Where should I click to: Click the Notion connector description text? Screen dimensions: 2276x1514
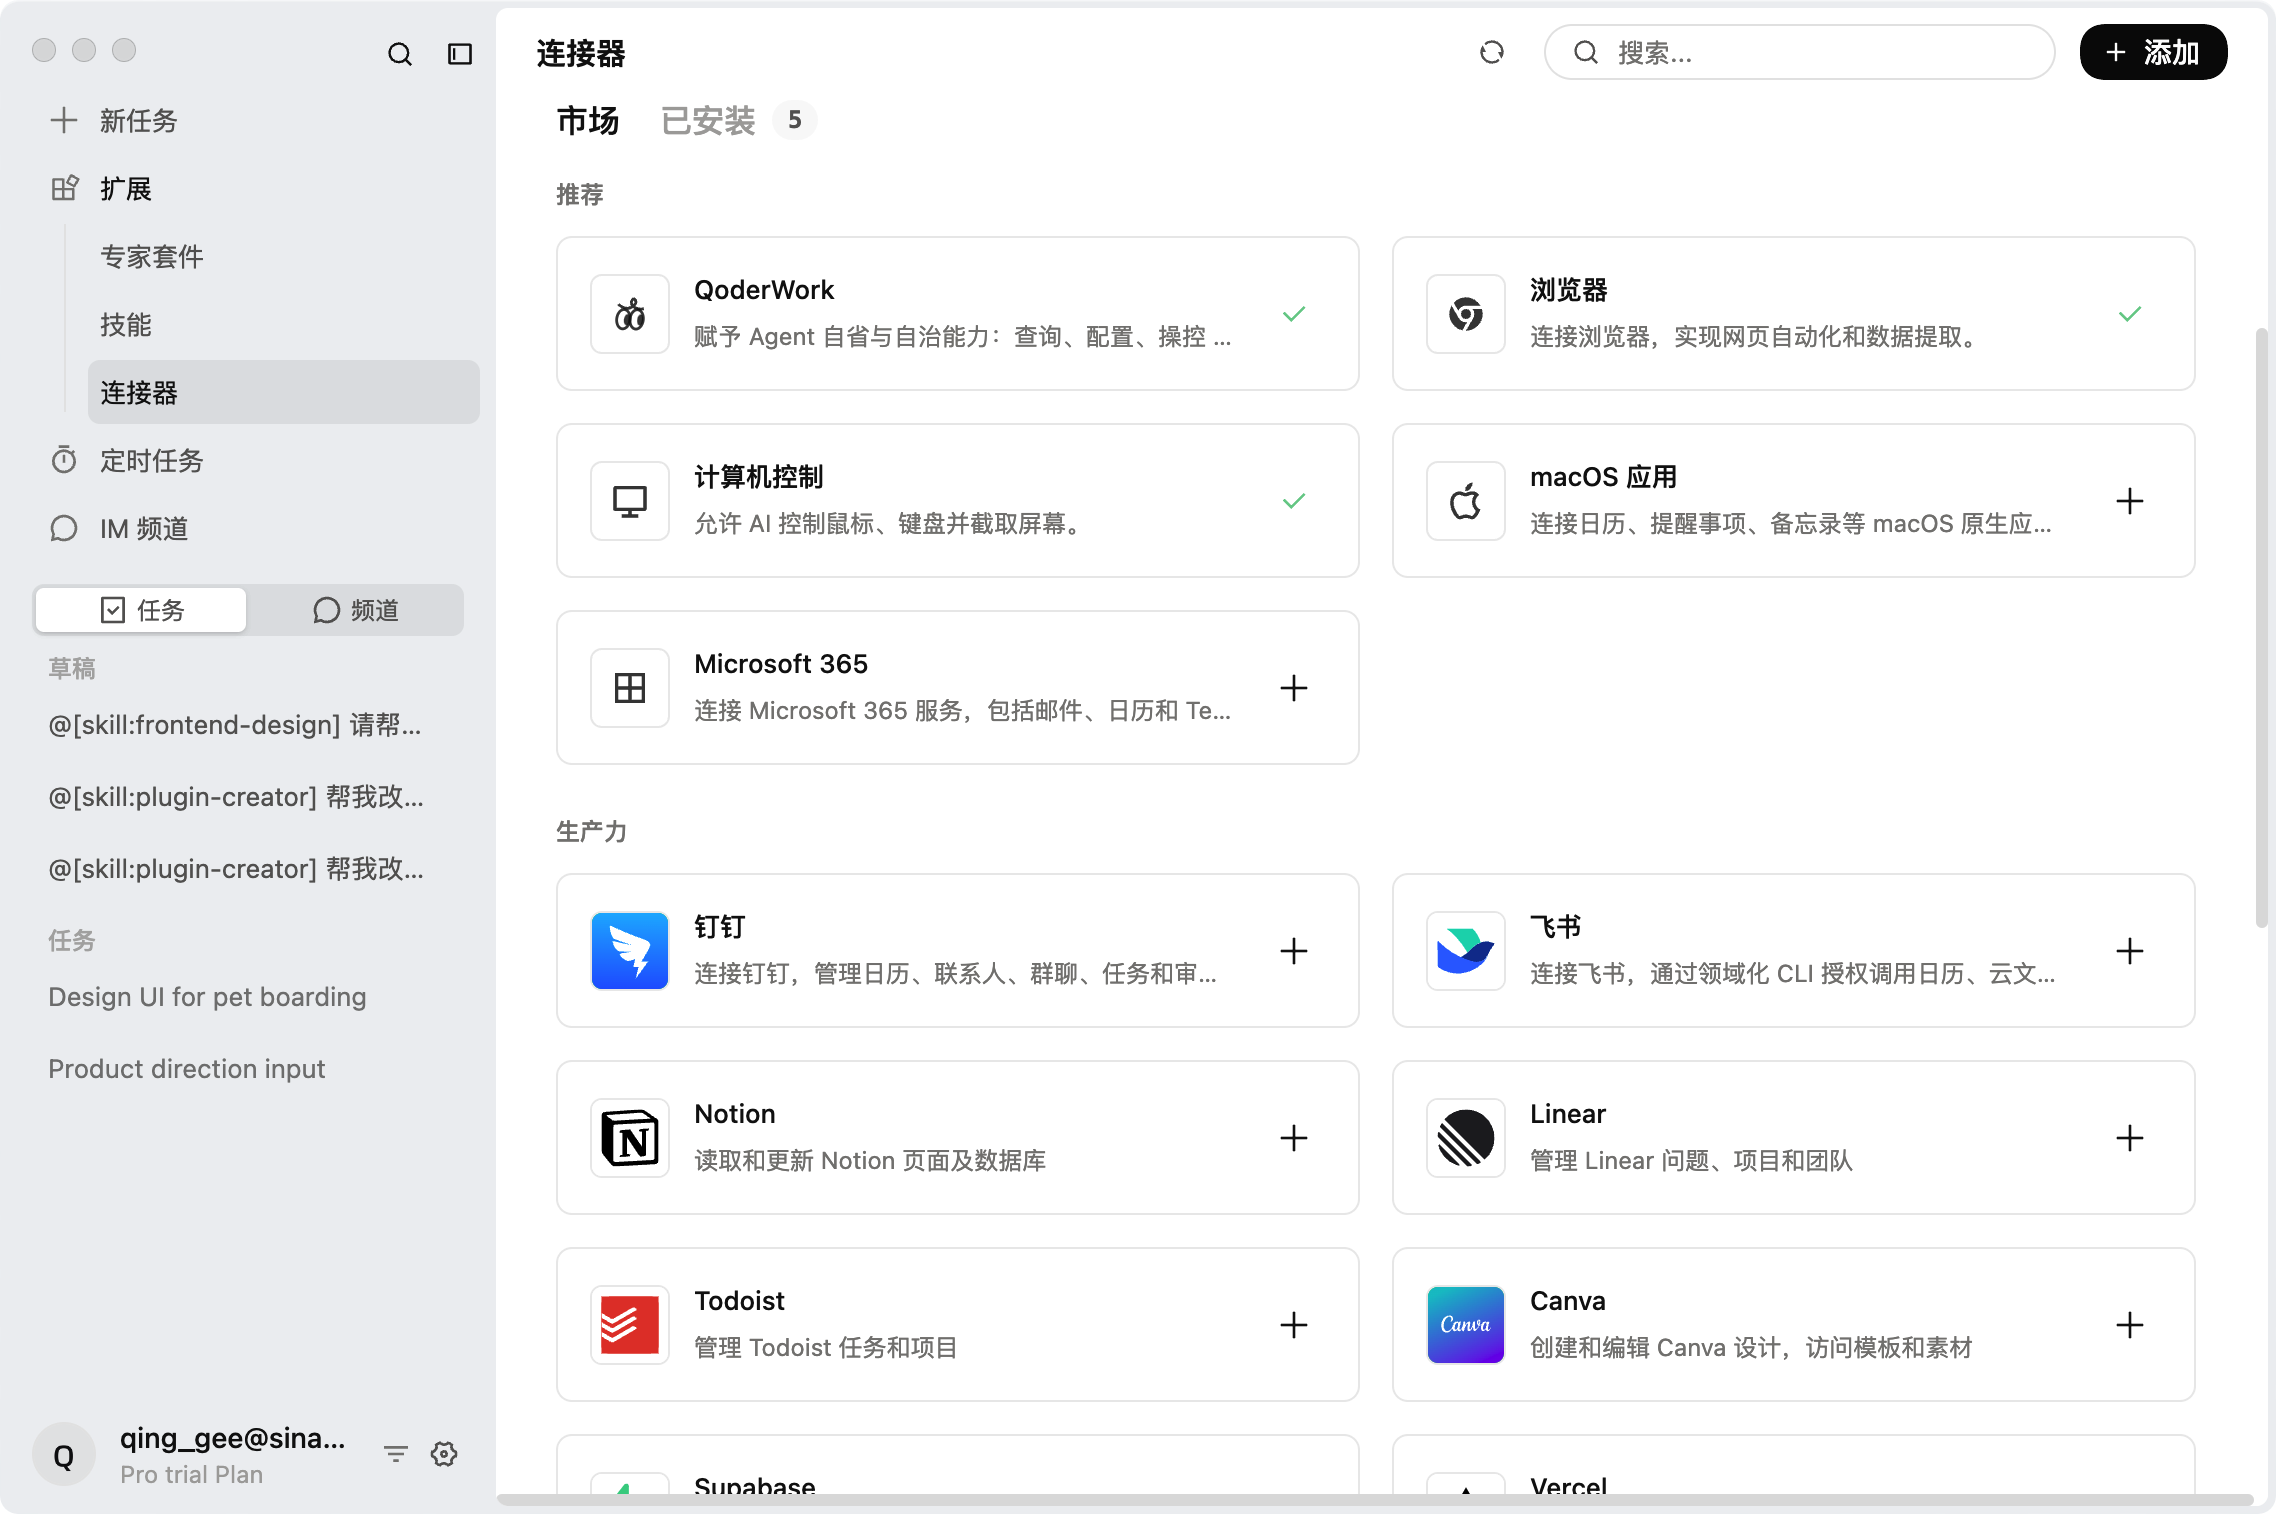pyautogui.click(x=870, y=1161)
